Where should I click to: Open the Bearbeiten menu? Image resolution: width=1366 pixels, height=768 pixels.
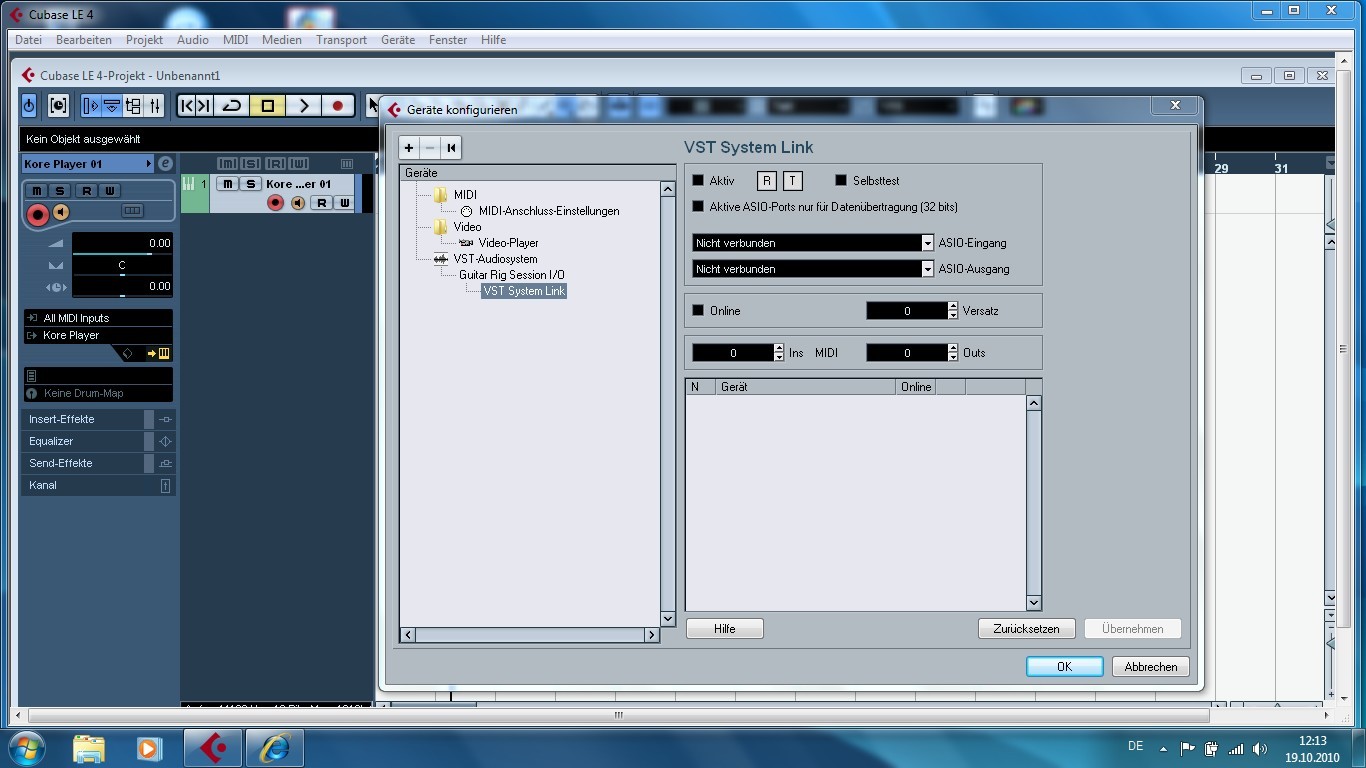click(84, 40)
